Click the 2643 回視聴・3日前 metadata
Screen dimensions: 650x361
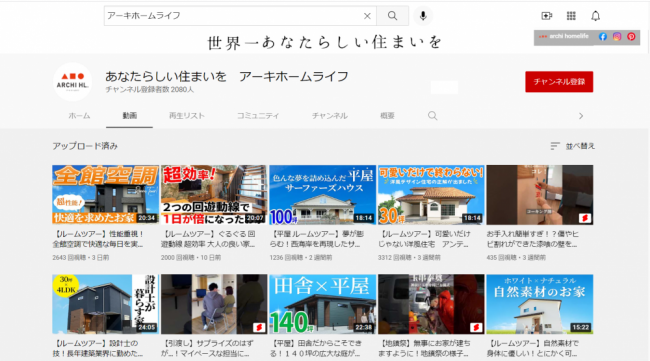(x=81, y=257)
